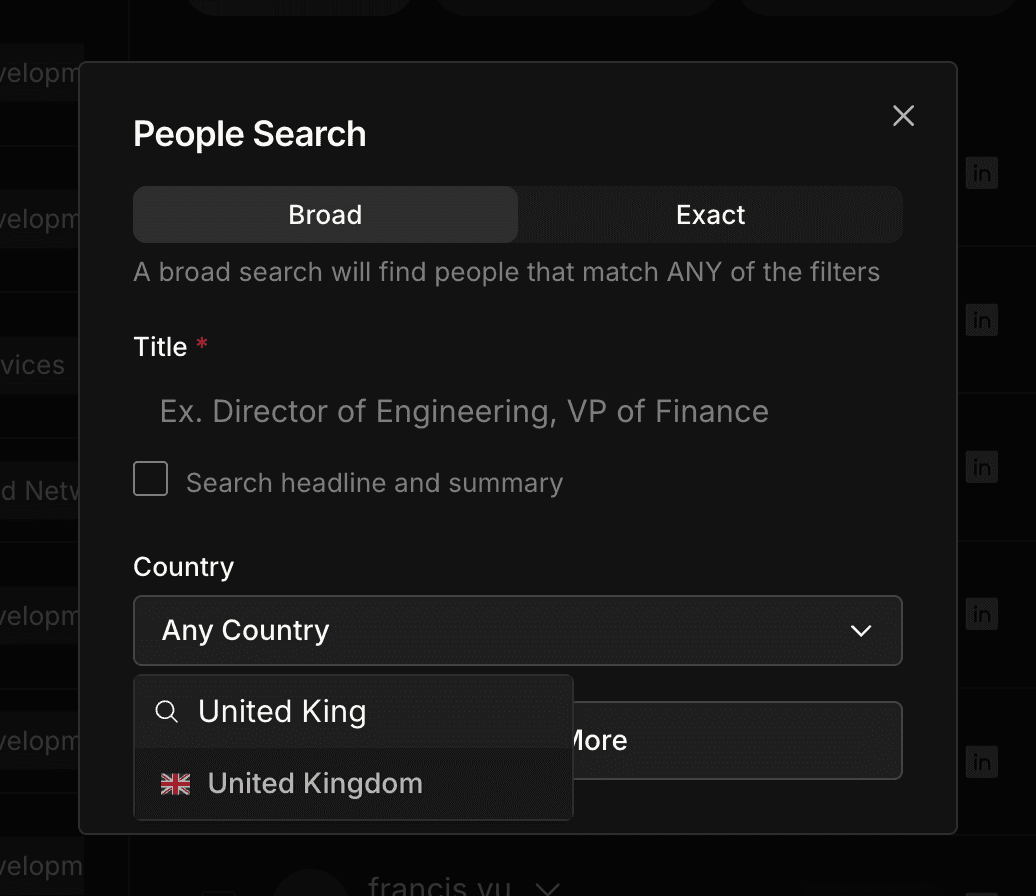This screenshot has height=896, width=1036.
Task: Click the magnifier icon in country search
Action: pos(168,712)
